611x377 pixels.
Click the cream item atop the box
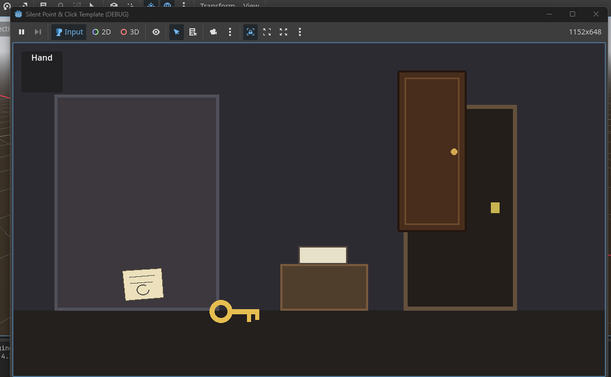[323, 255]
